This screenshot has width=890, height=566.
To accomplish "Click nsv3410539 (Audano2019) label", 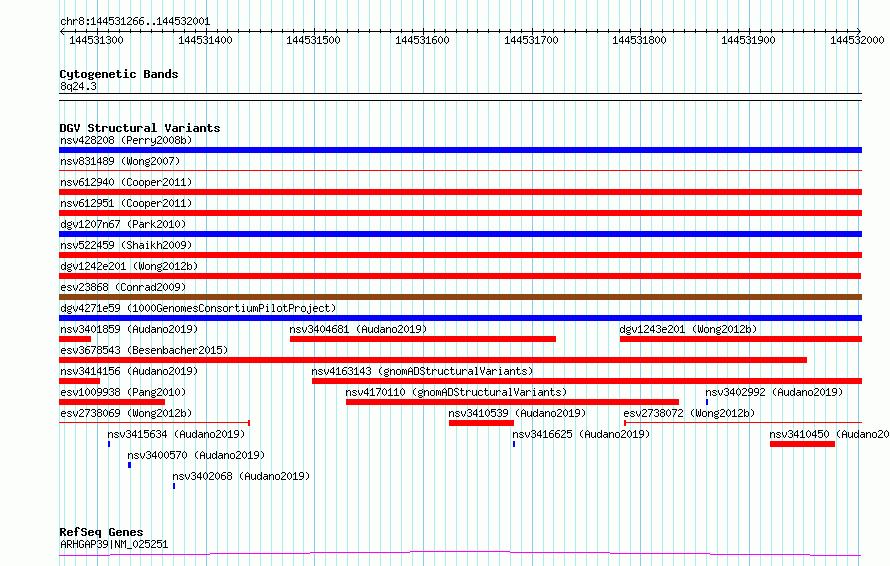I will 517,413.
